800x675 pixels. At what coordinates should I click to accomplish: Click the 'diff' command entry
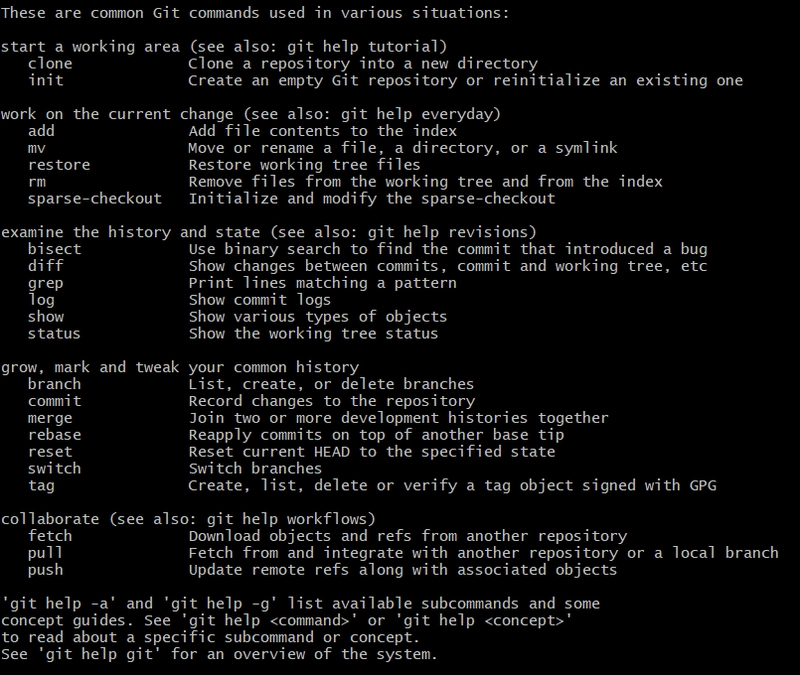46,266
